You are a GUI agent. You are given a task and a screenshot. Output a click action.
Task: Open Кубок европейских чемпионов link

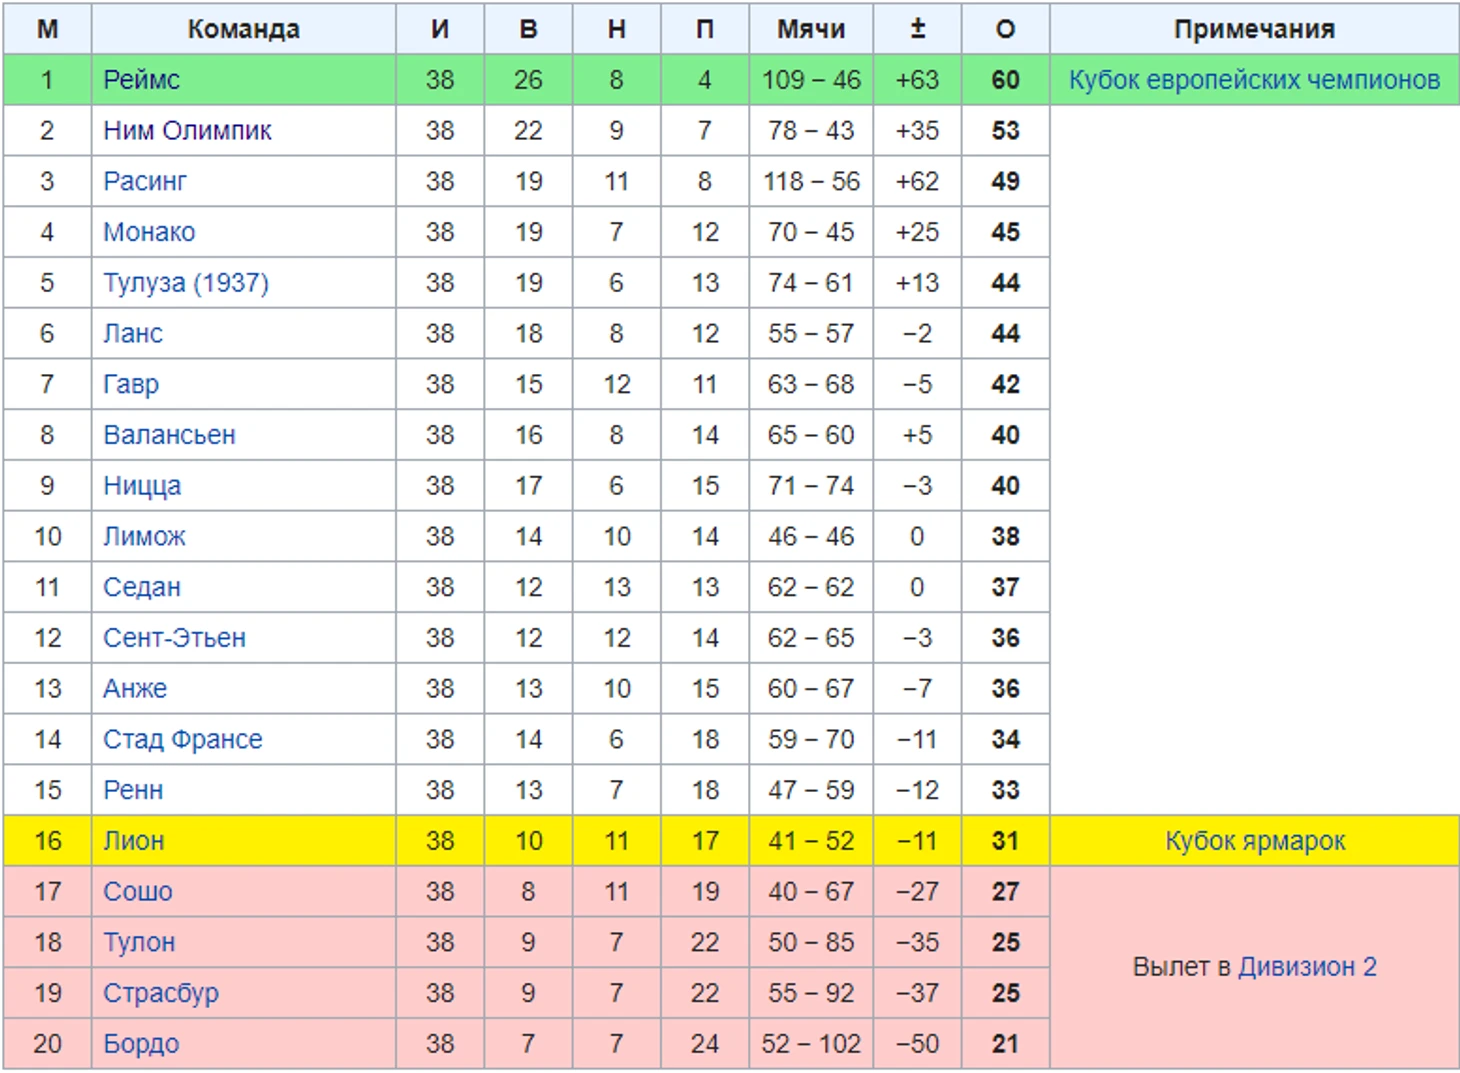coord(1254,80)
